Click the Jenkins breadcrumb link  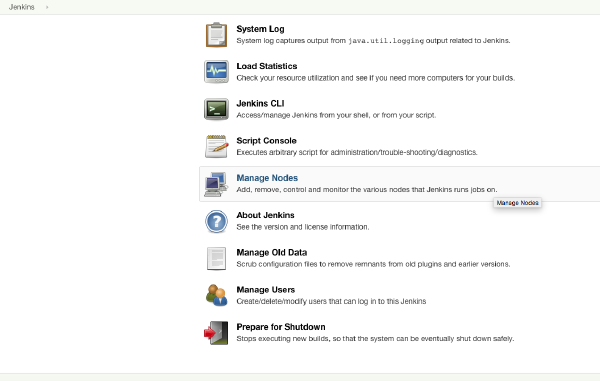[21, 7]
